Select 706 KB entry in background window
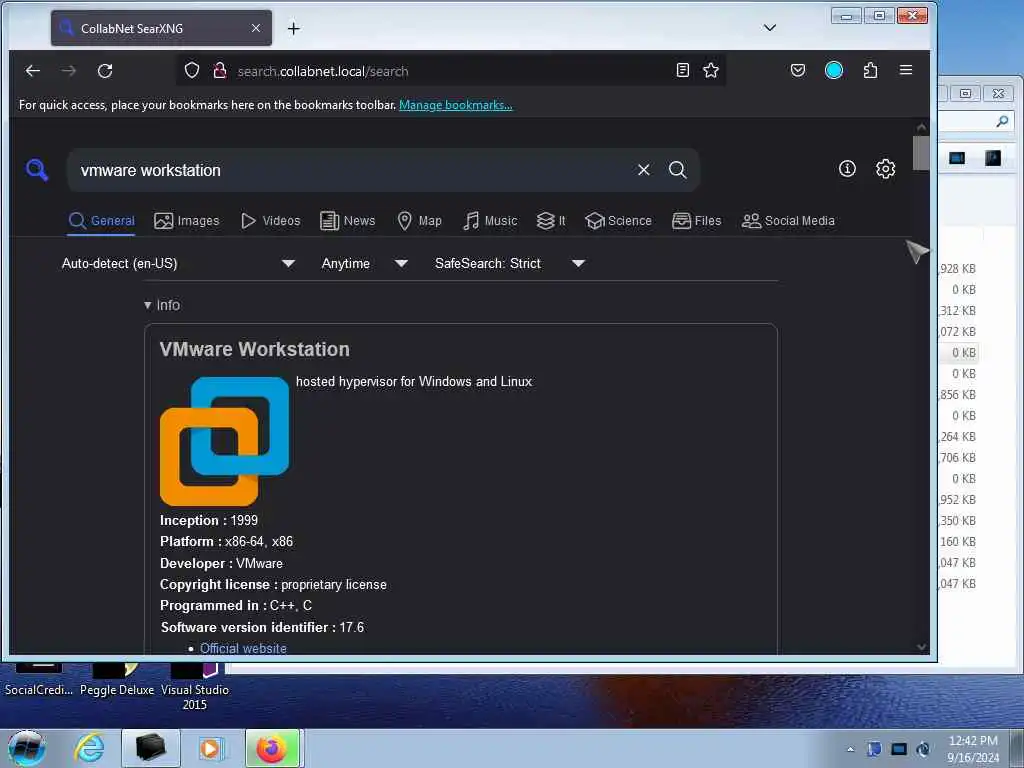This screenshot has height=768, width=1024. [x=959, y=457]
